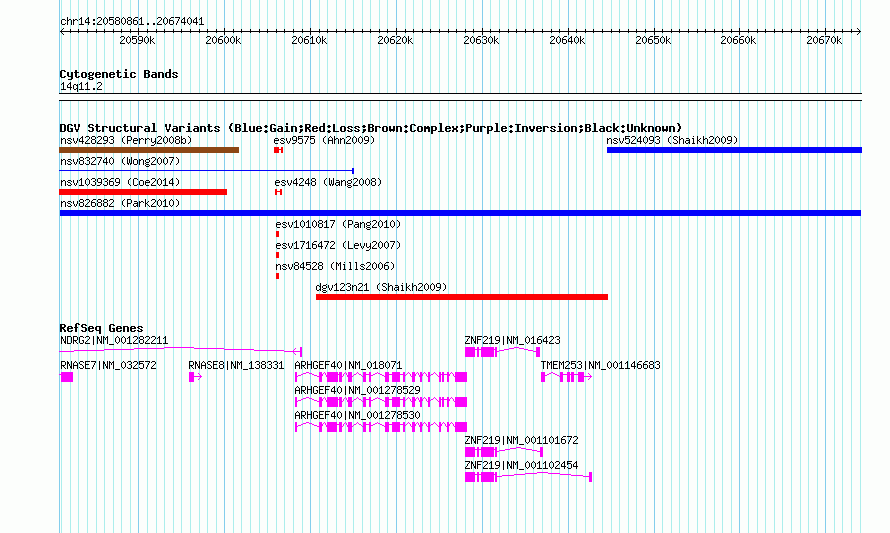Screen dimensions: 890x533
Task: Click the 20630k ruler tick label
Action: [x=481, y=40]
